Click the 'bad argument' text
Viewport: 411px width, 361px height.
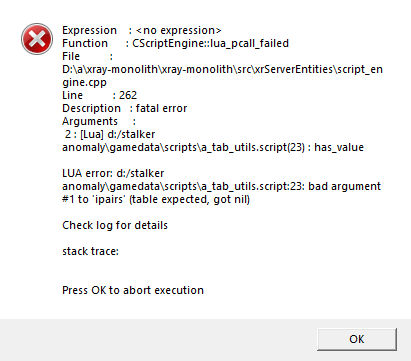(x=344, y=186)
